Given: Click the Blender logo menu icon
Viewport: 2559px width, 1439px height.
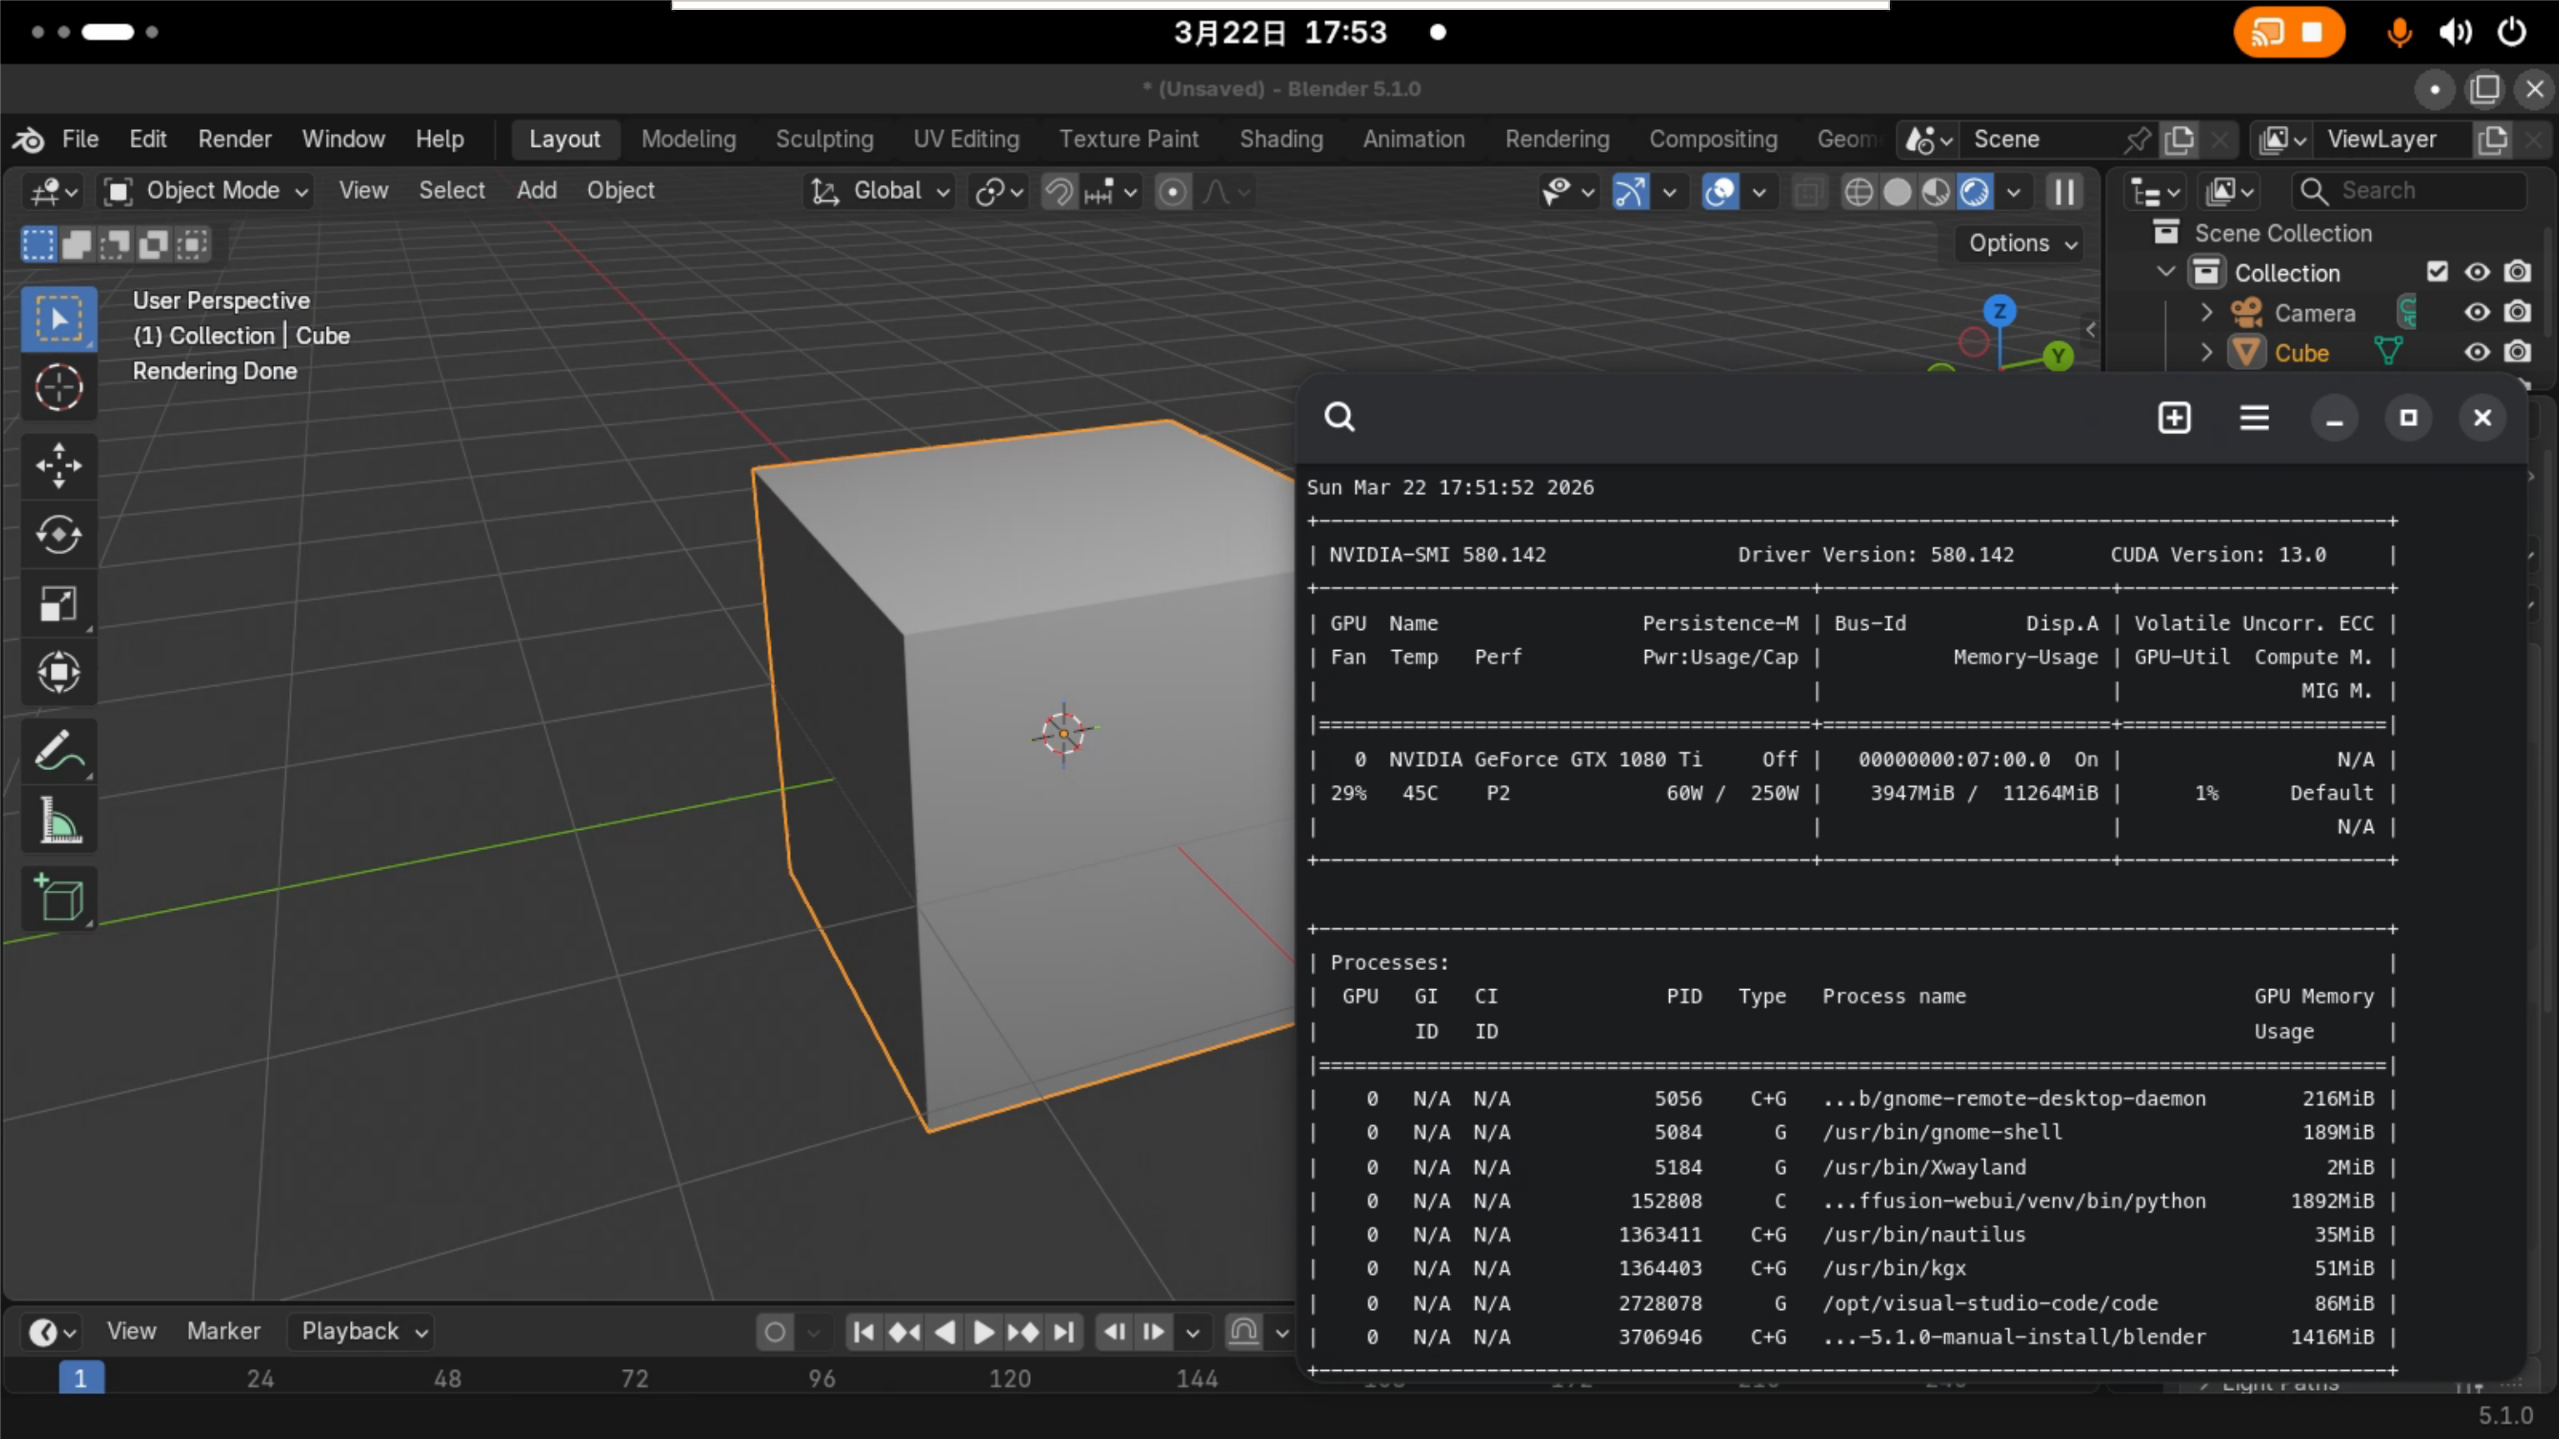Looking at the screenshot, I should [28, 139].
